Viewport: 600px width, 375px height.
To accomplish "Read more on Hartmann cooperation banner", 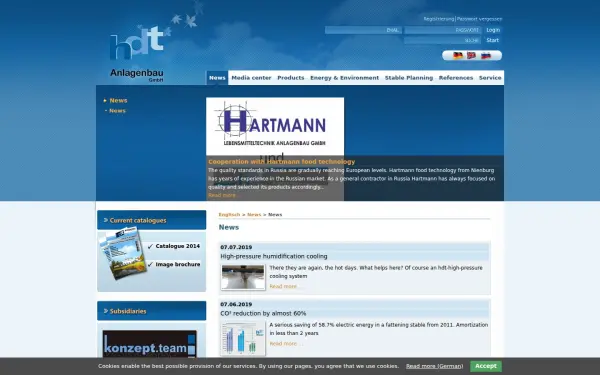I will click(x=222, y=196).
